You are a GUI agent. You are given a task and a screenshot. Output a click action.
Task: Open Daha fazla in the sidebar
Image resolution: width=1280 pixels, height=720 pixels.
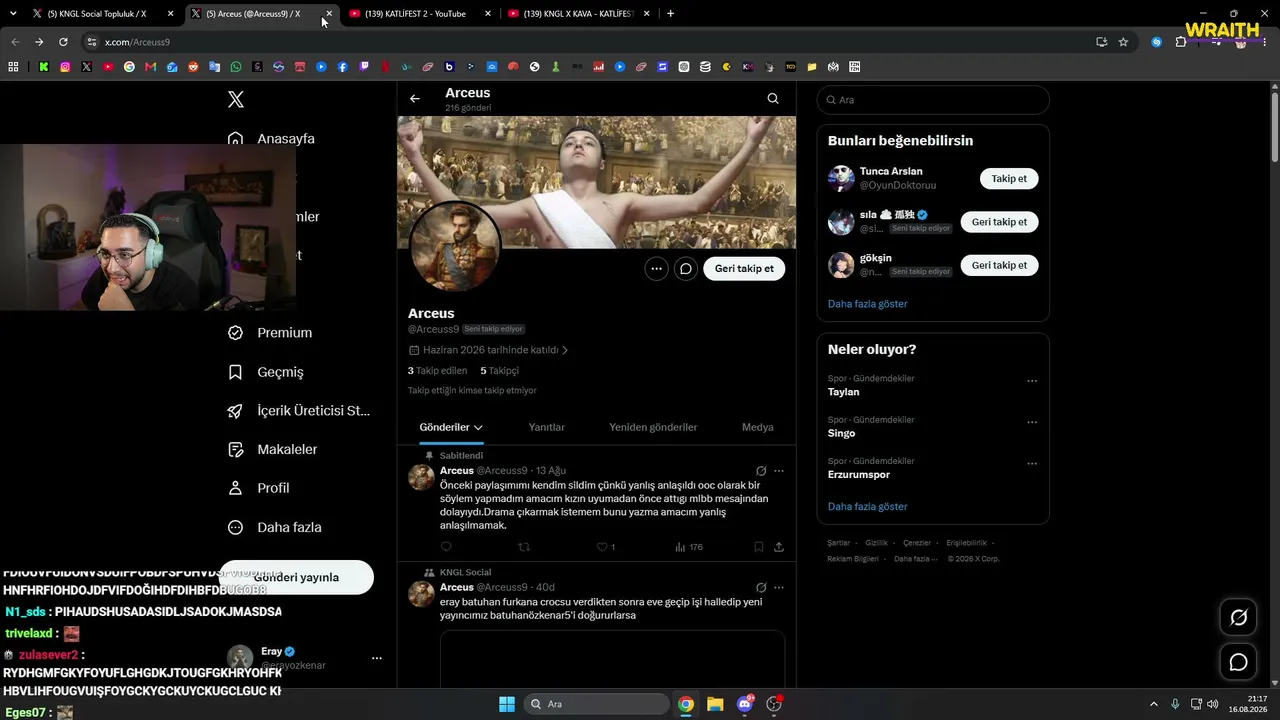[x=275, y=527]
